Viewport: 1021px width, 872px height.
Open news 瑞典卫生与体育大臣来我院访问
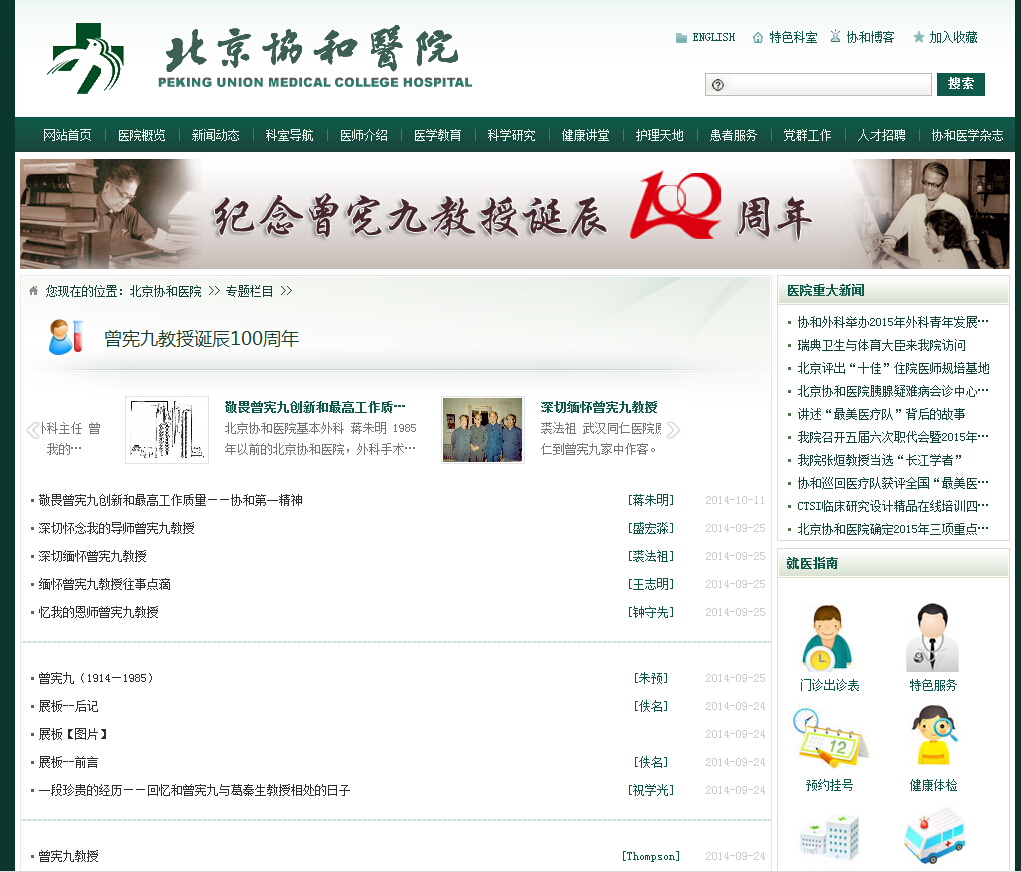coord(882,345)
